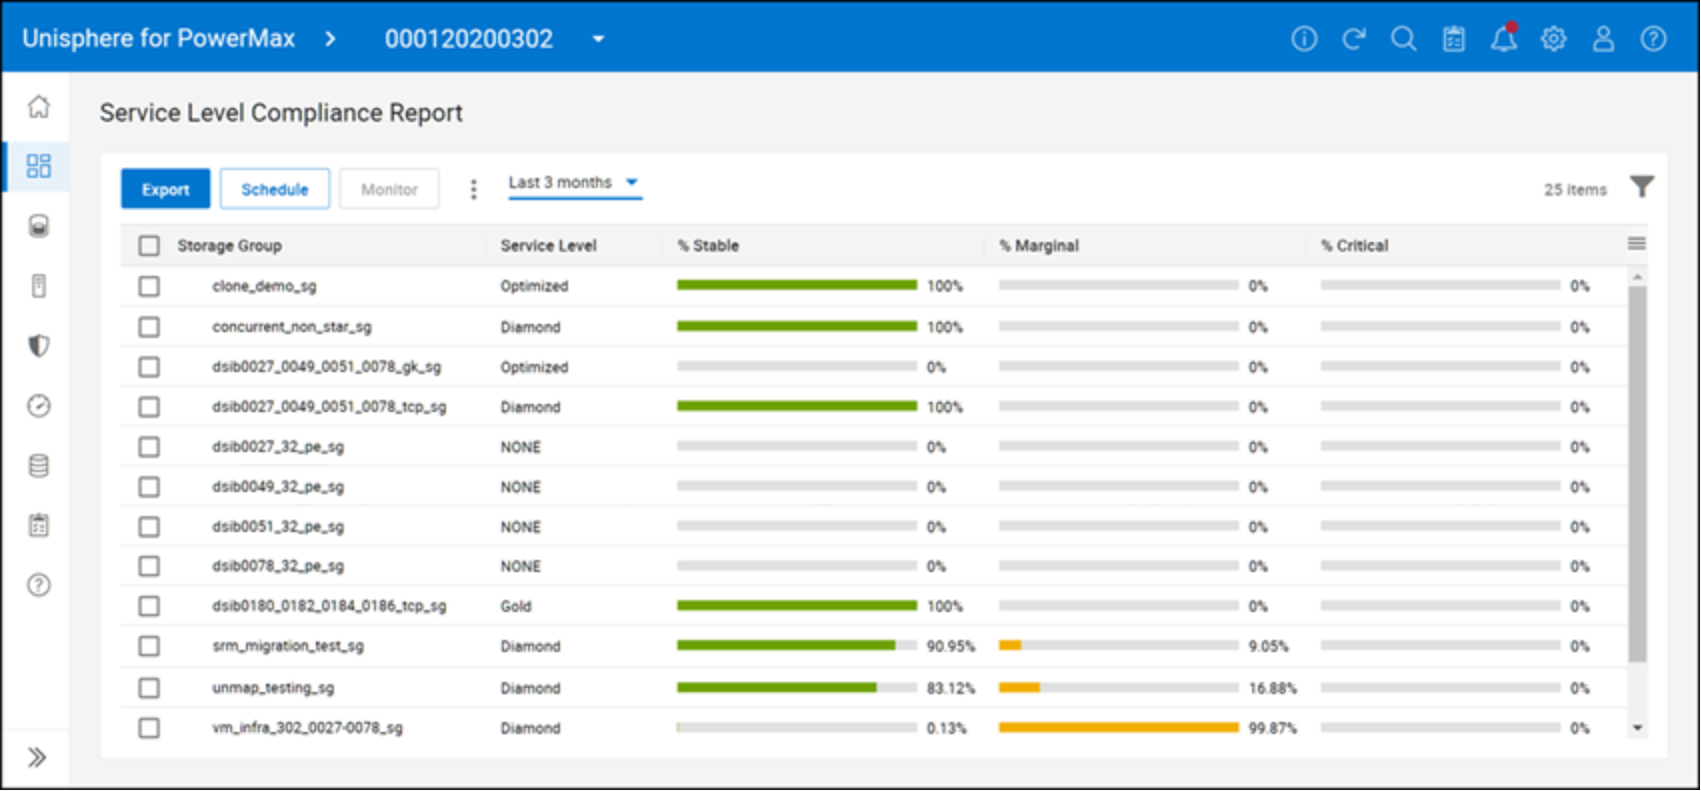Open the Performance gauge icon in sidebar
The width and height of the screenshot is (1701, 791).
pyautogui.click(x=38, y=406)
